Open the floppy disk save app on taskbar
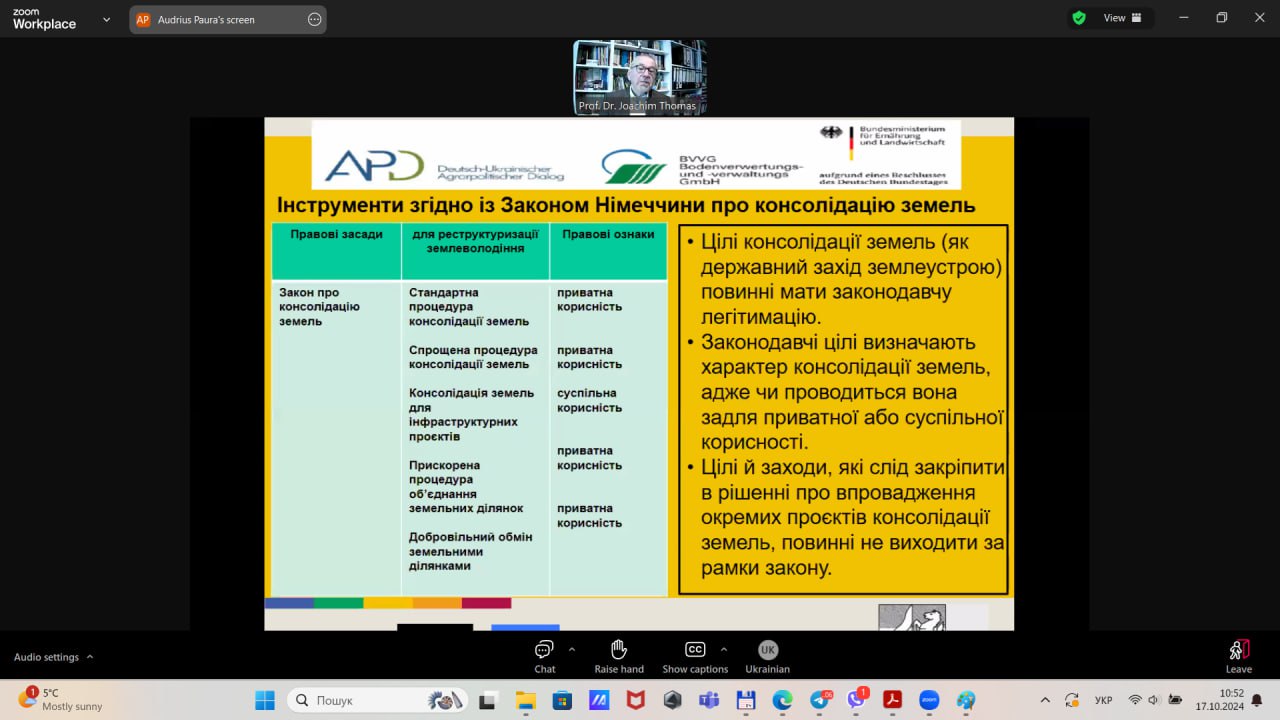Image resolution: width=1280 pixels, height=720 pixels. point(745,700)
